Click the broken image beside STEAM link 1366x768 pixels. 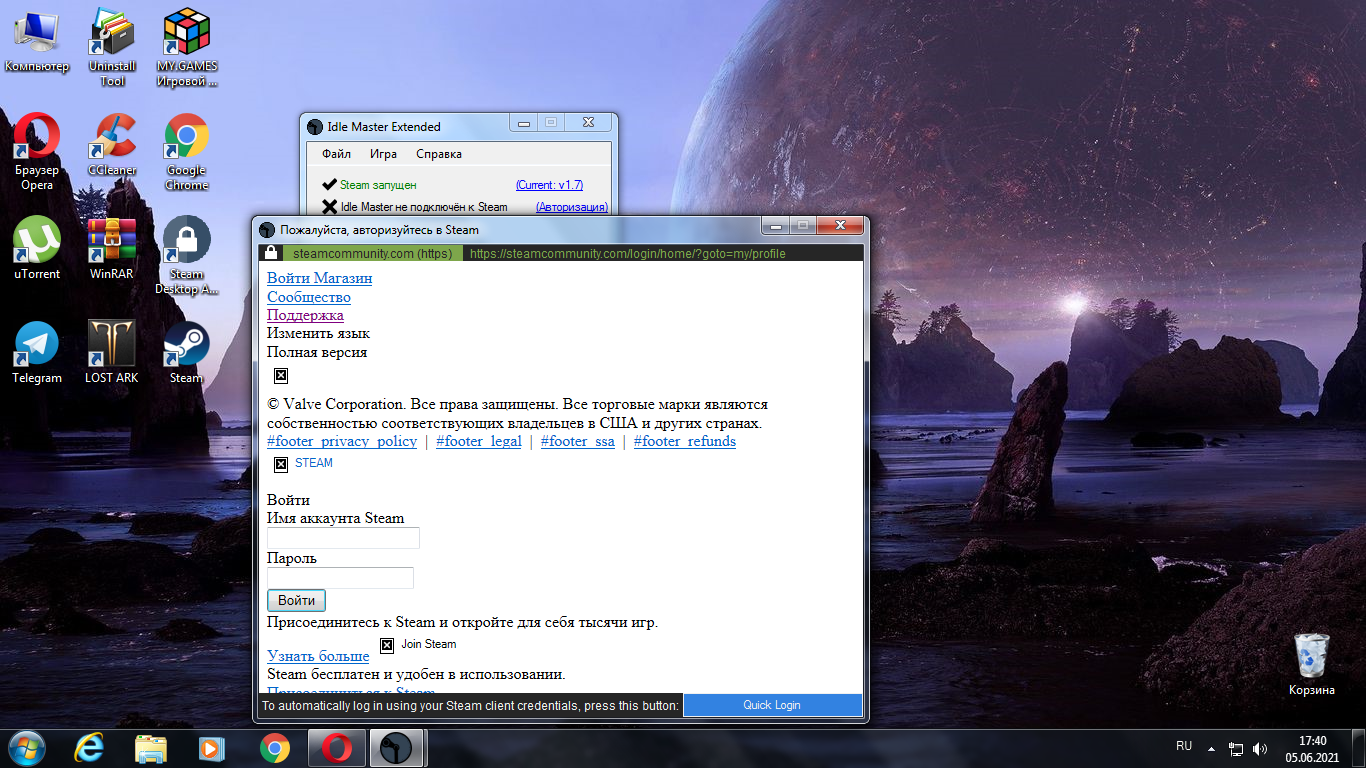(281, 464)
